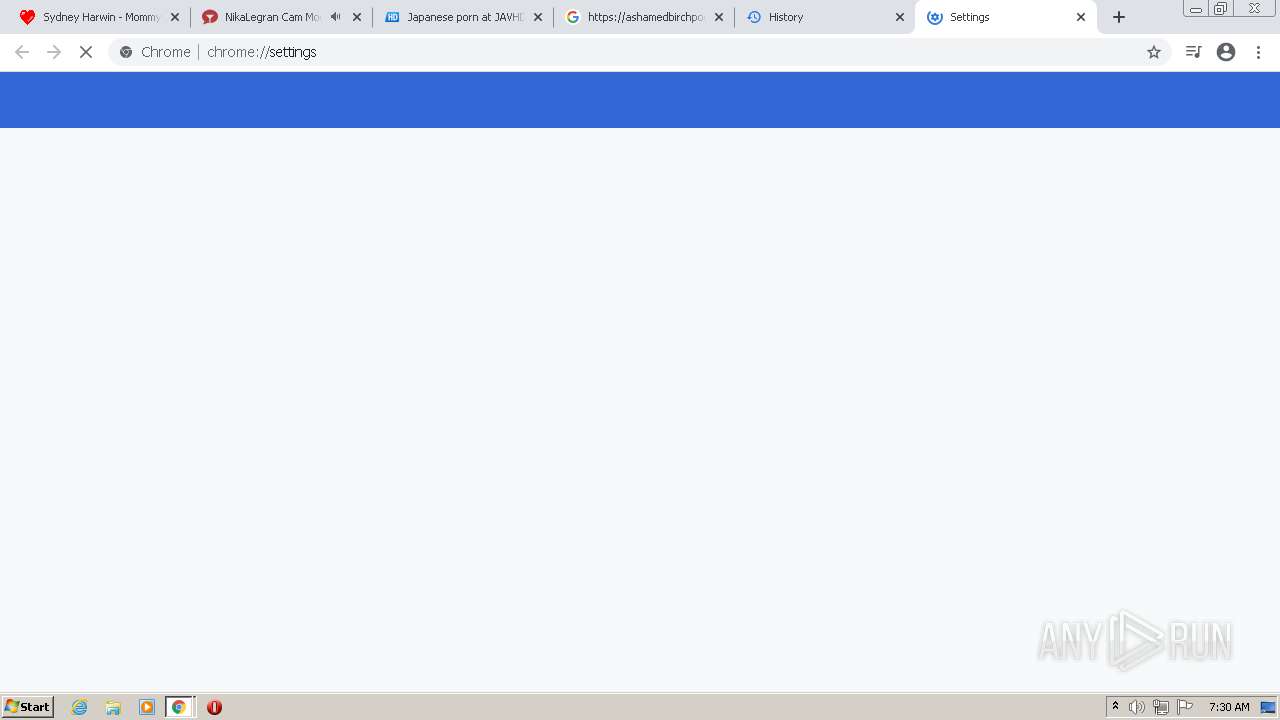1280x720 pixels.
Task: Open a new tab with plus button
Action: 1119,17
